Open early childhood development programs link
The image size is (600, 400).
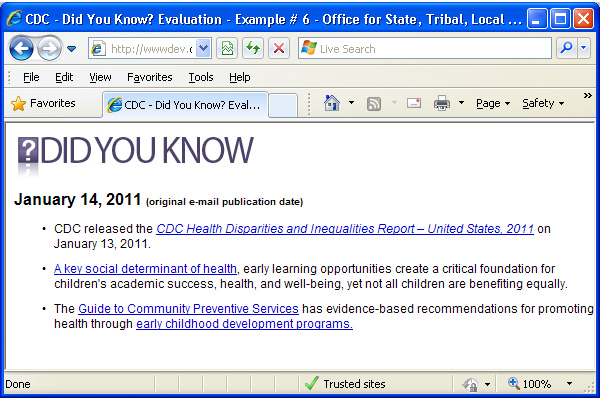tap(244, 324)
